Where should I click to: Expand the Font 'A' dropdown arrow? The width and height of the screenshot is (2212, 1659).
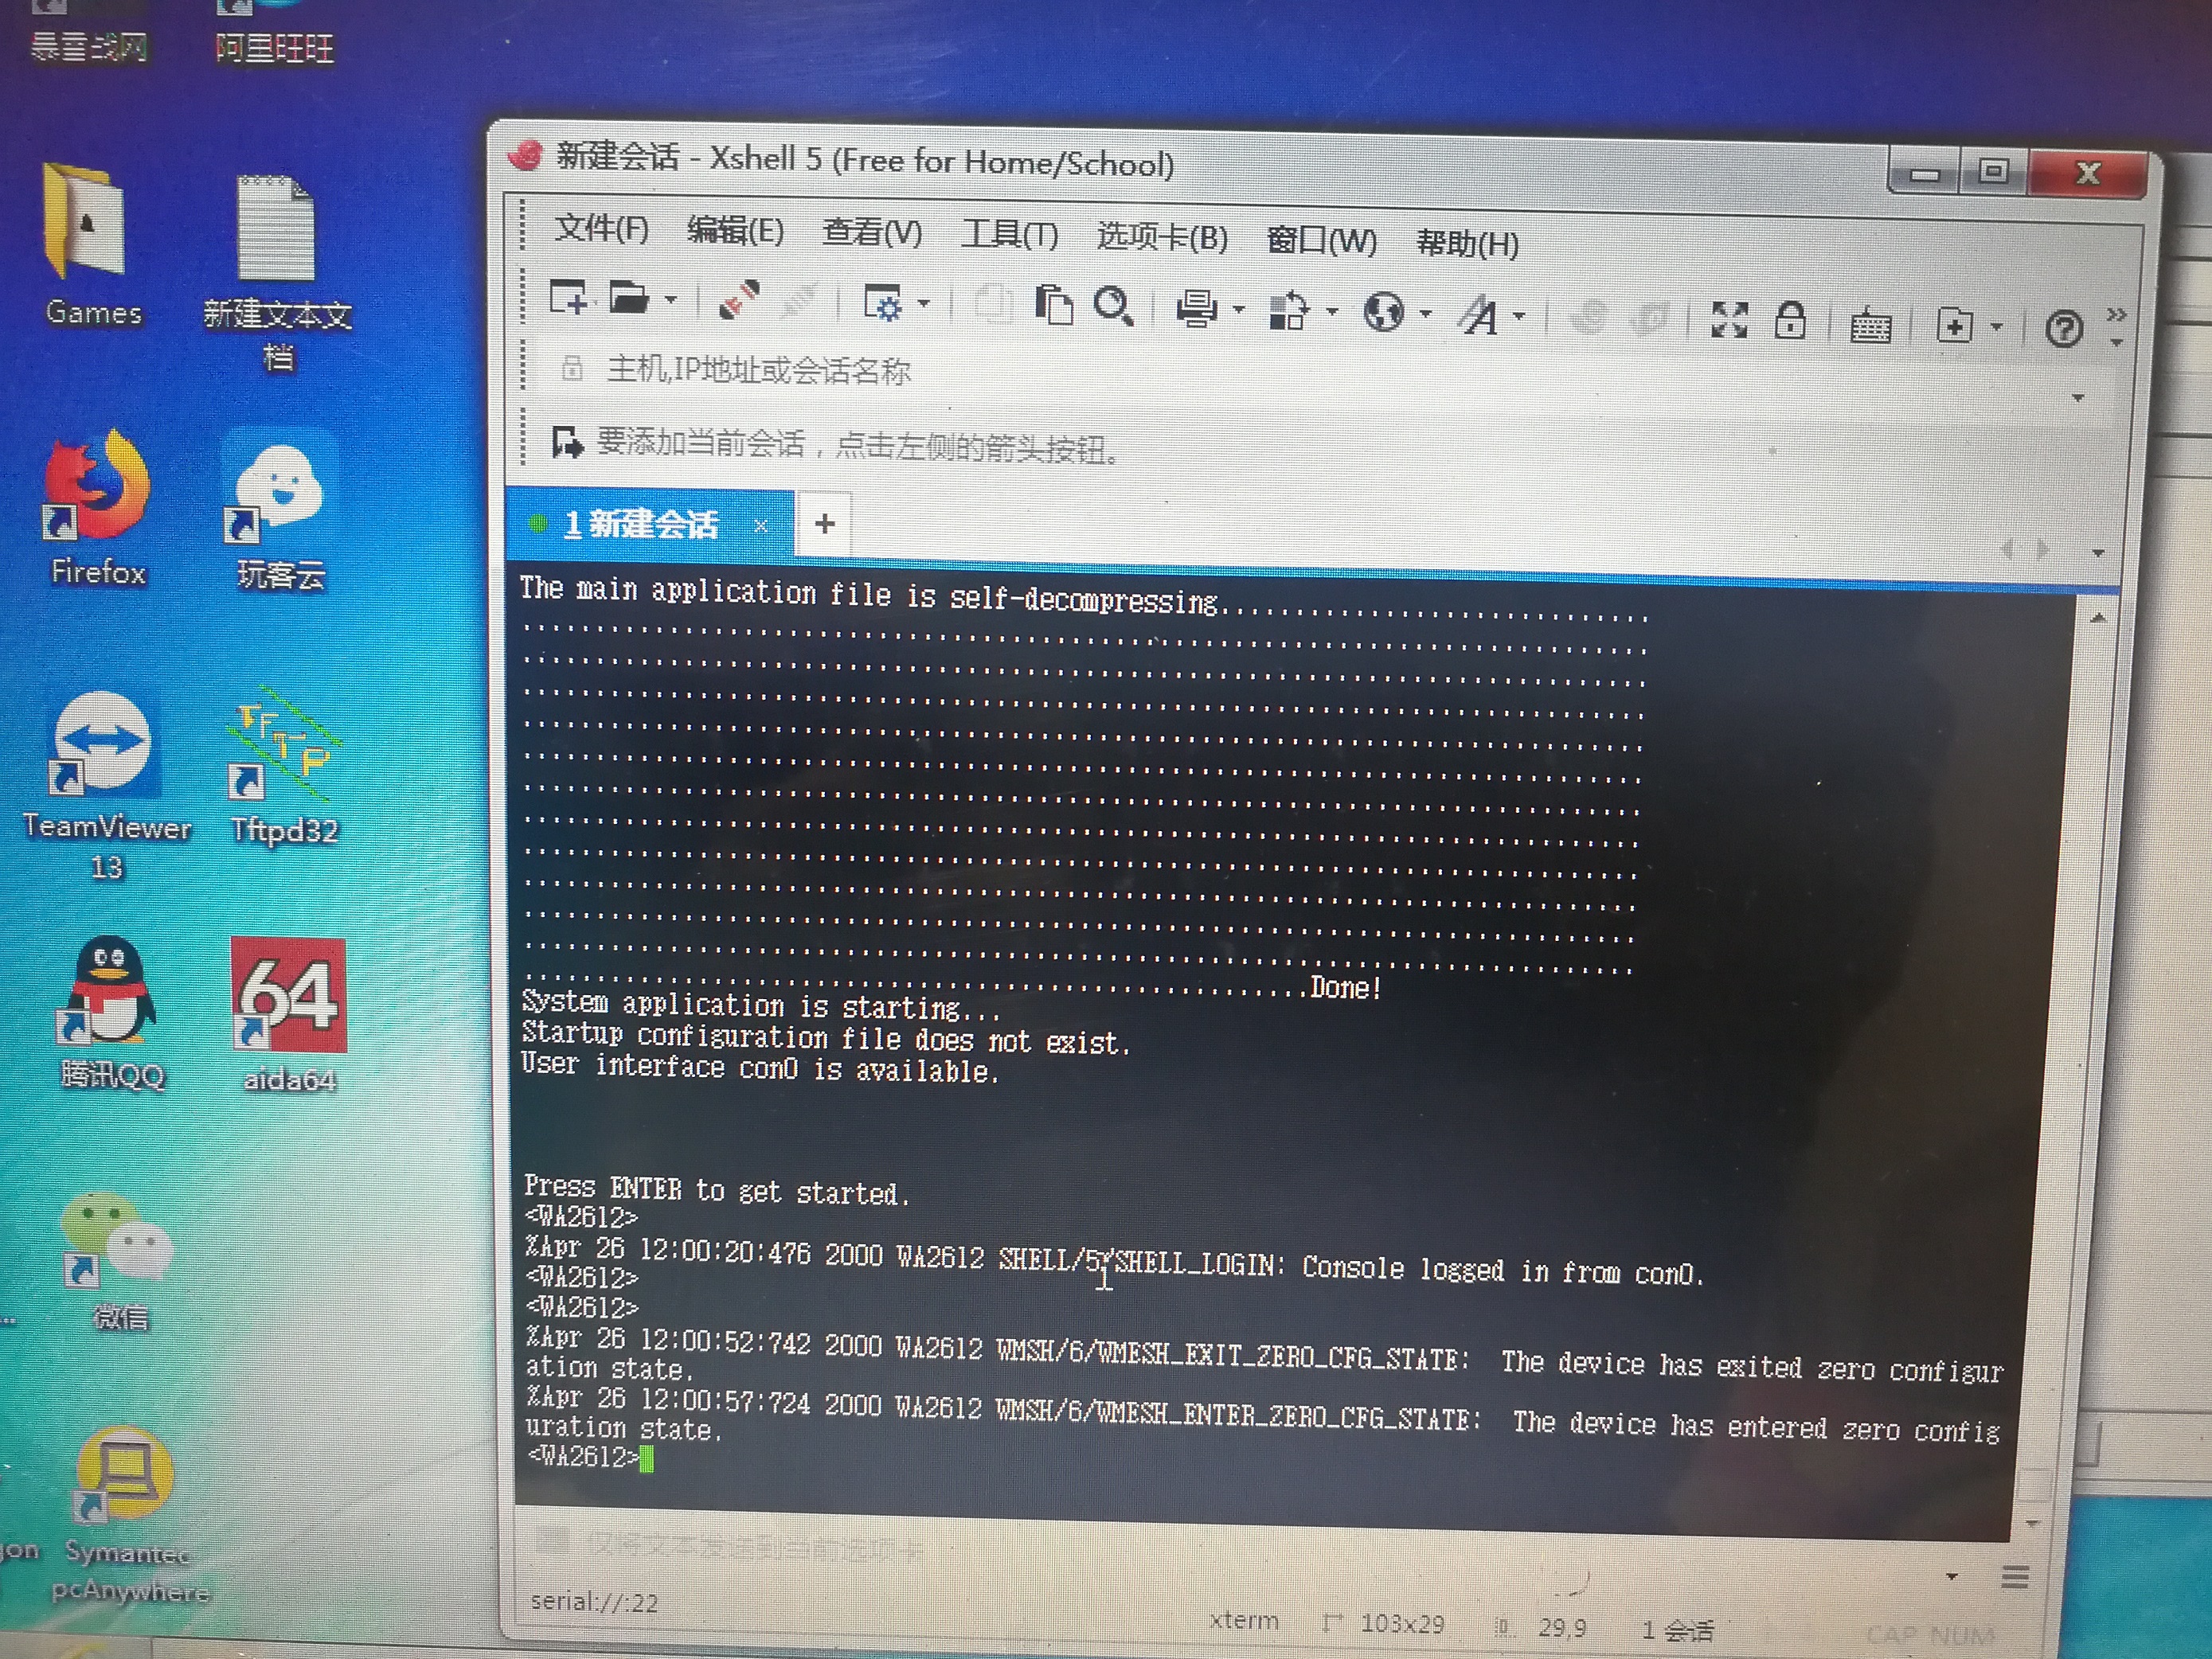click(1519, 316)
